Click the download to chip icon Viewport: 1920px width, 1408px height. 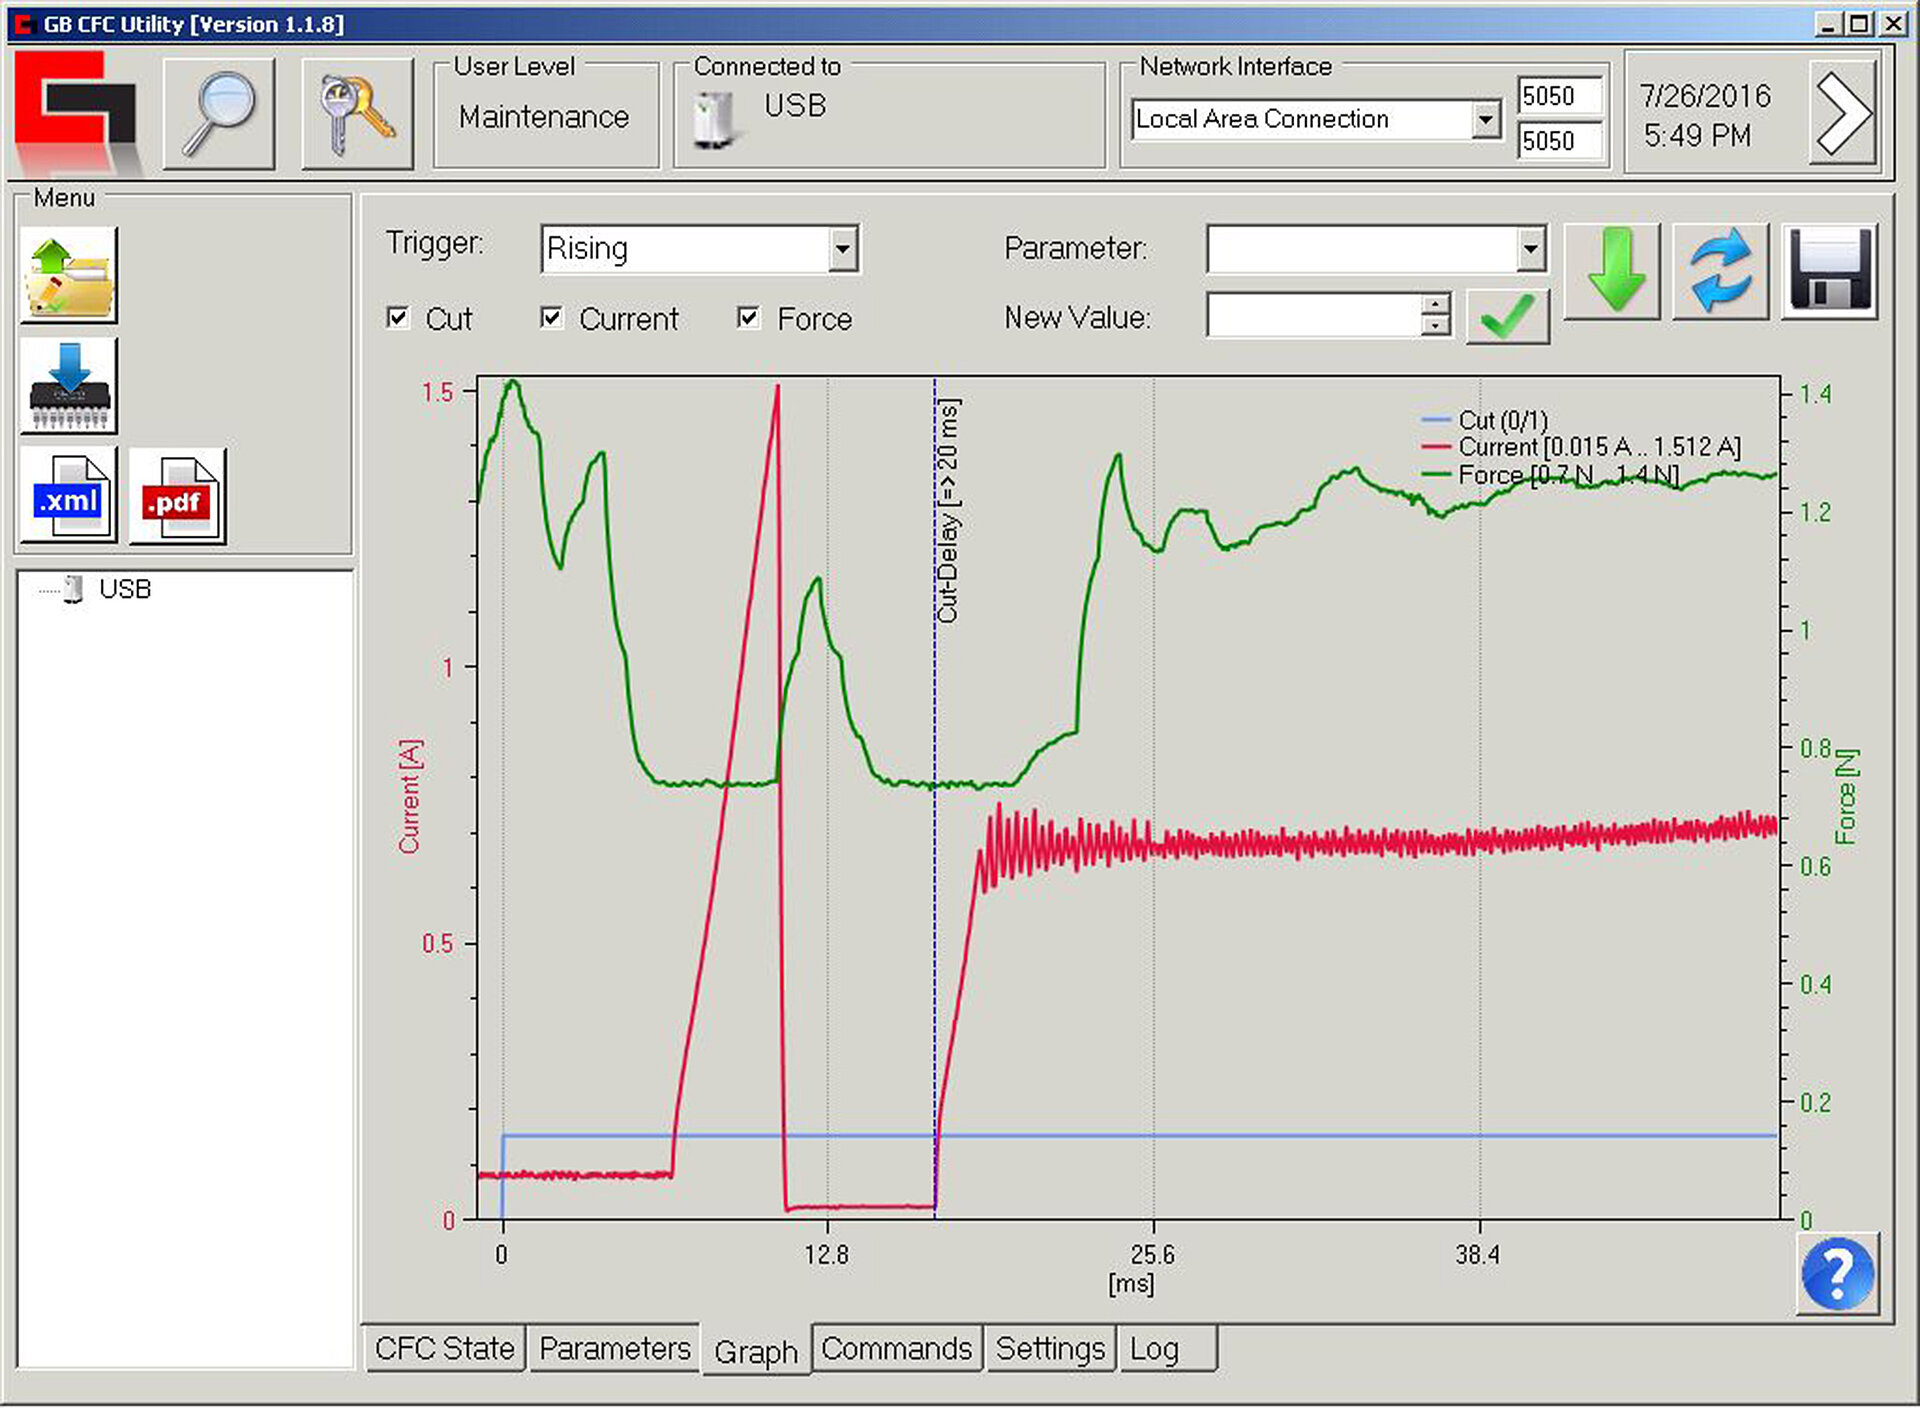tap(69, 385)
